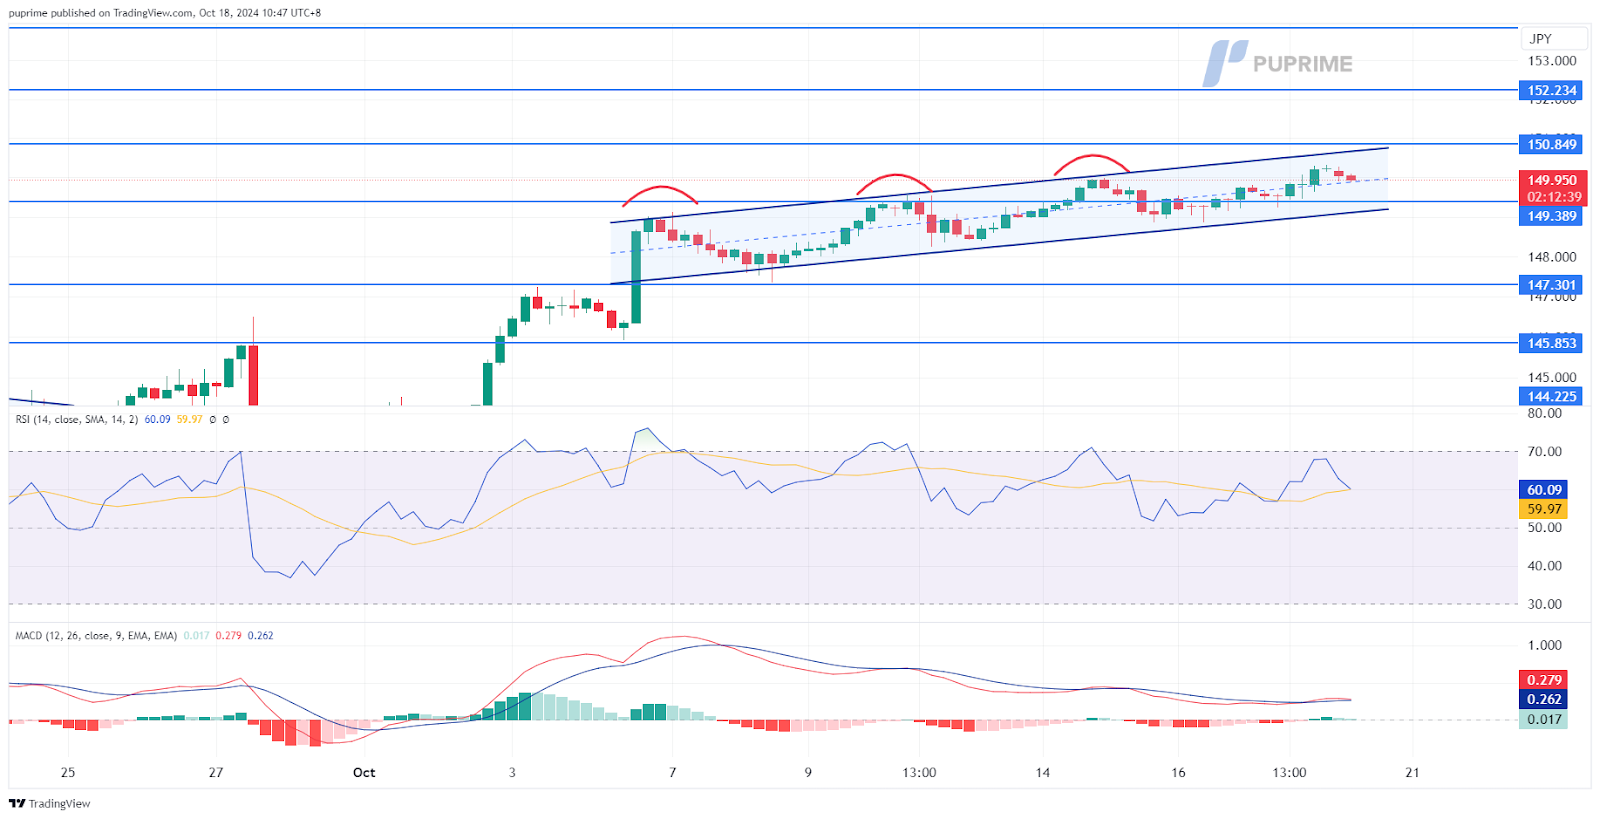Click MACD histogram value 0.017 in legend
The width and height of the screenshot is (1600, 819).
(196, 635)
